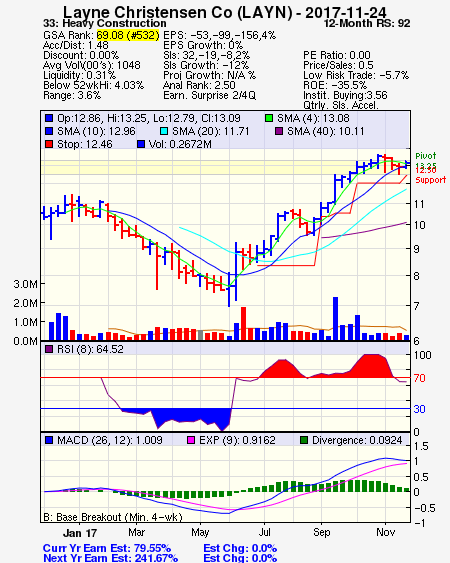Click the 'Below 52wkHi: 4.03%' text

(93, 85)
